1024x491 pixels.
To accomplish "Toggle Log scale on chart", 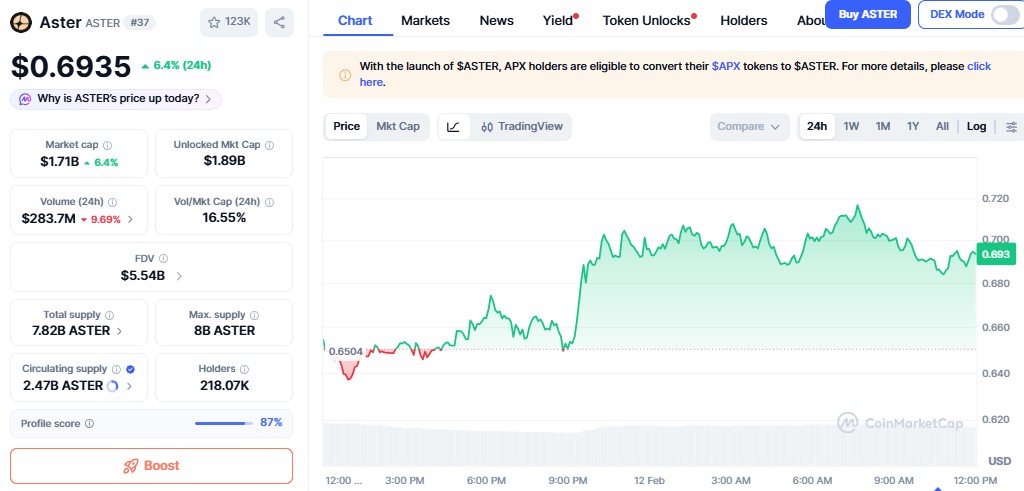I will [976, 127].
